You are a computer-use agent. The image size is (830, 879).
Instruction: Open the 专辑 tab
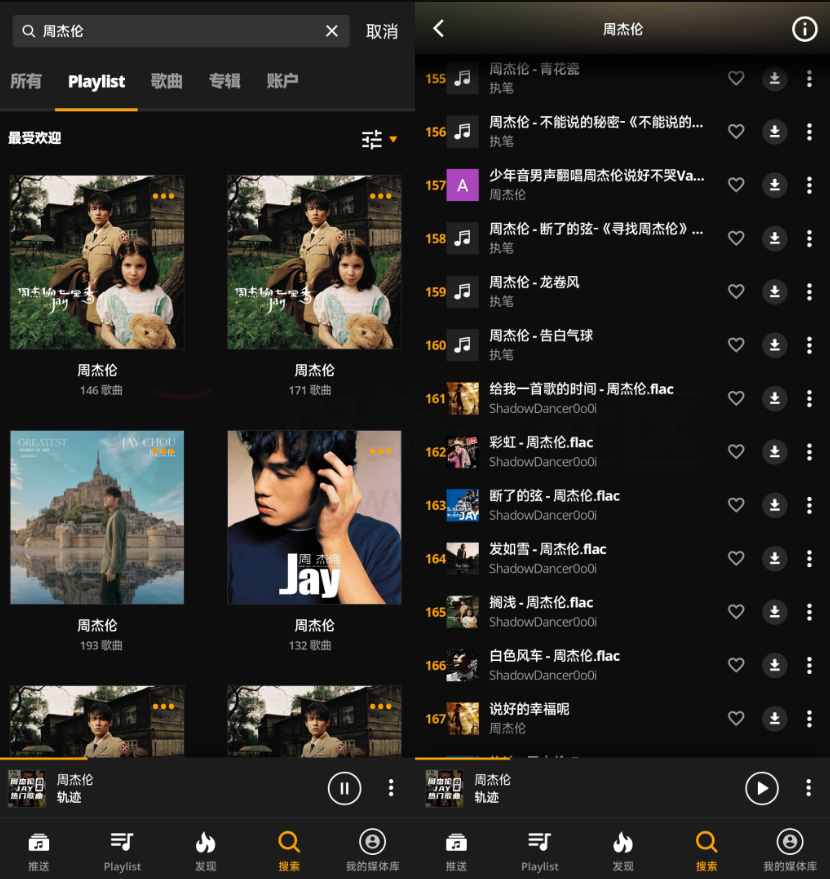(x=225, y=81)
